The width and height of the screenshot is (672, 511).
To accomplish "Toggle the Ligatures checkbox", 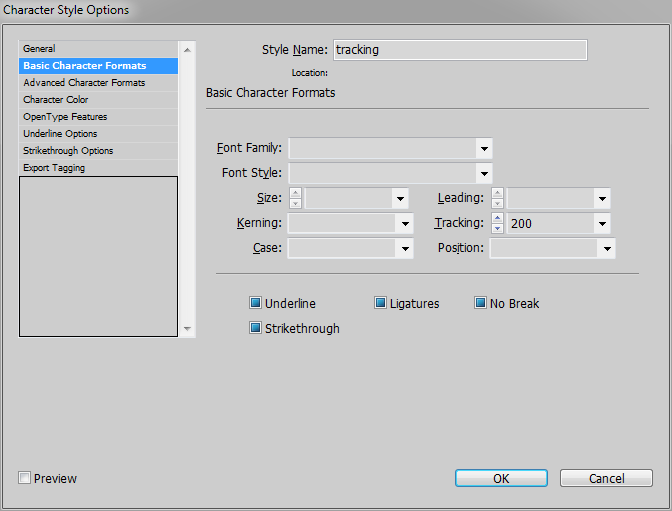I will 381,304.
